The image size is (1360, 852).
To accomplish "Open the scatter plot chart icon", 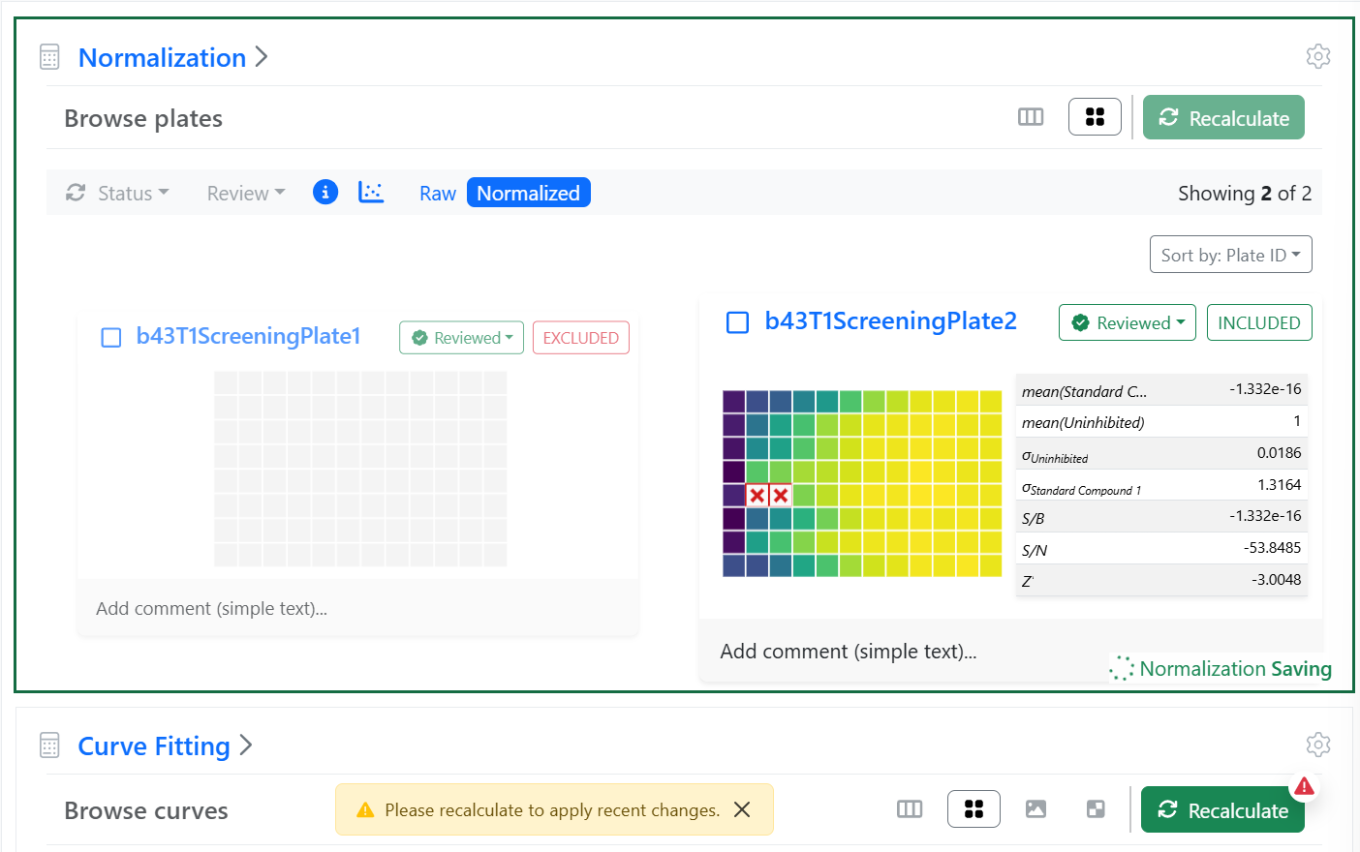I will pyautogui.click(x=371, y=193).
